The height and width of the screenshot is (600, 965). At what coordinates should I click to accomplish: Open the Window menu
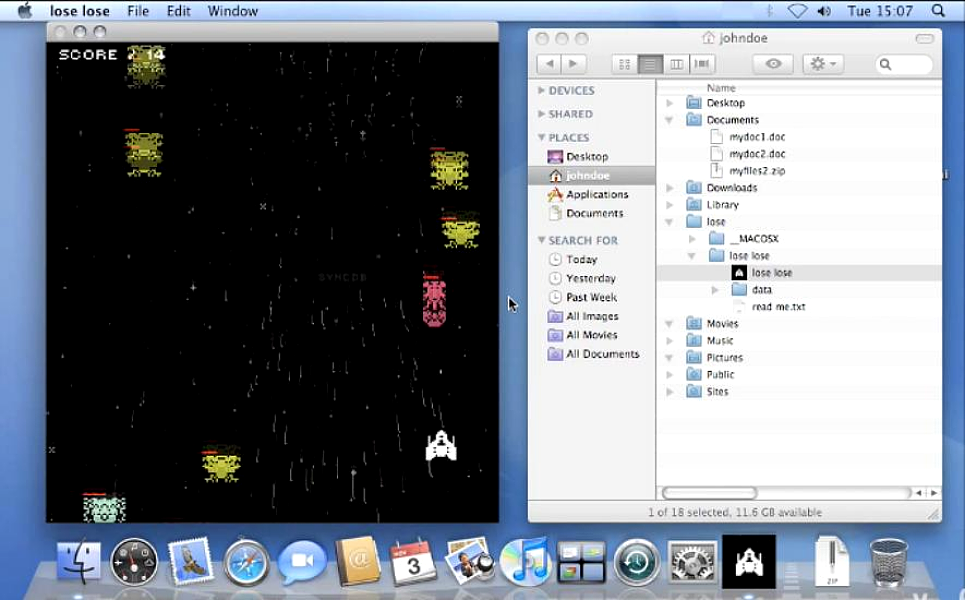pyautogui.click(x=233, y=11)
